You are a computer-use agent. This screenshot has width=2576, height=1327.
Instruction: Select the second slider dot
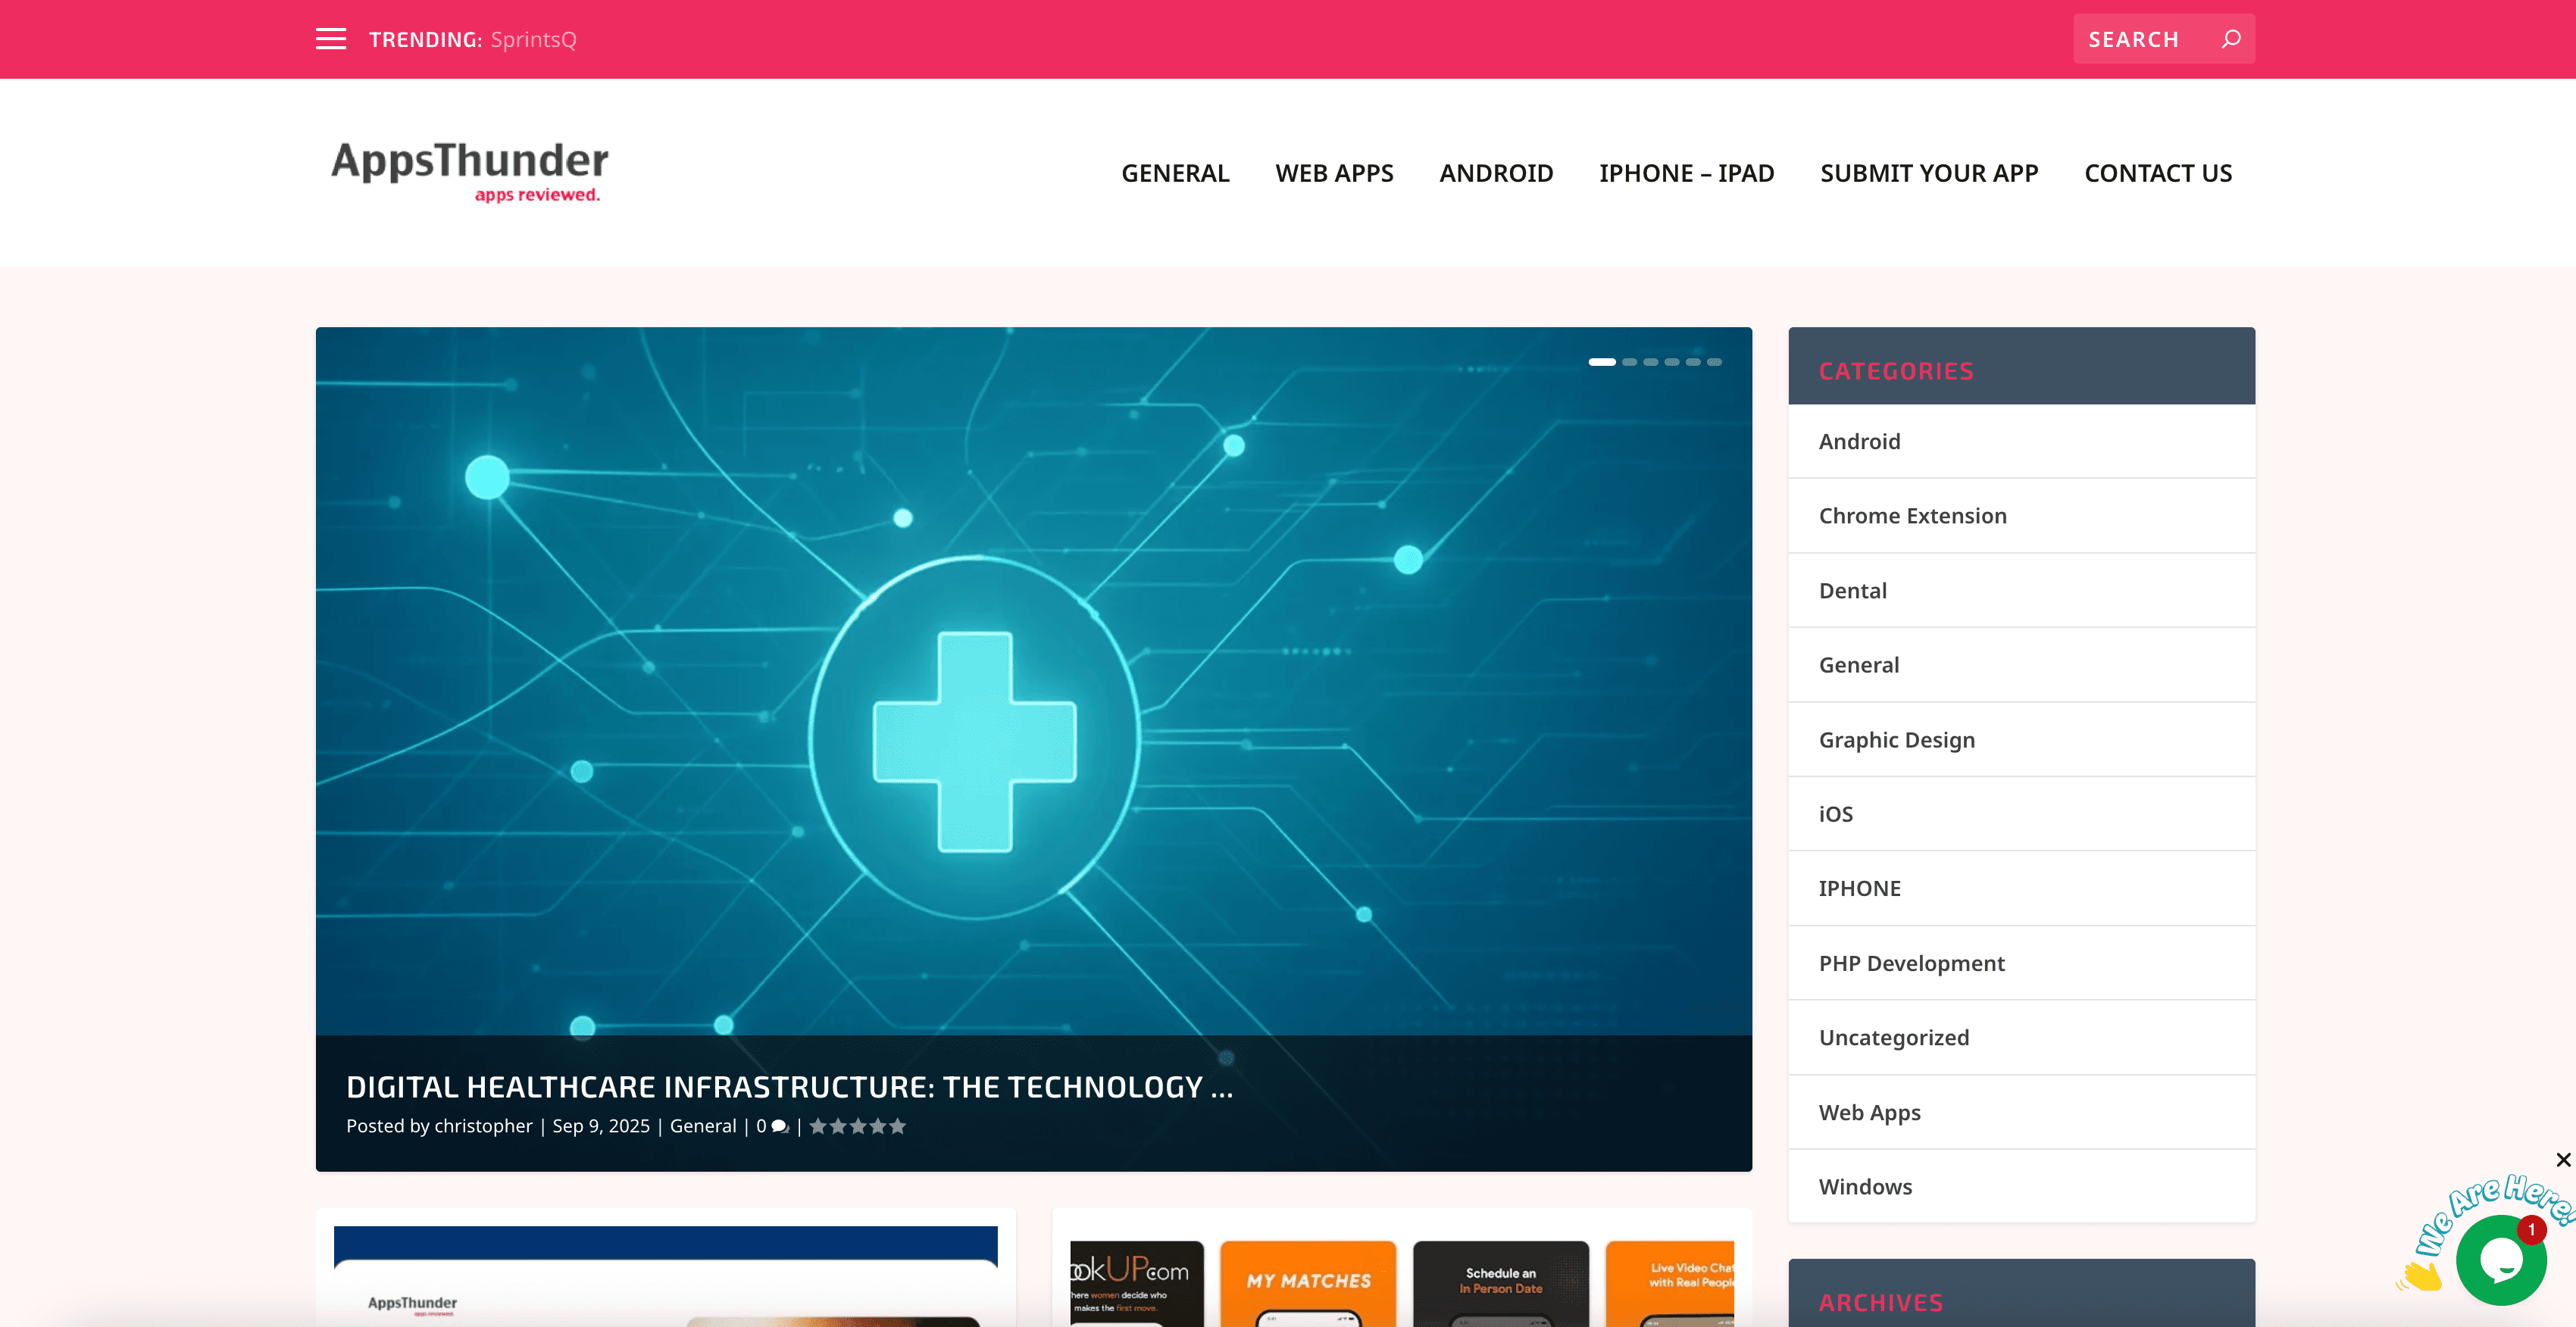tap(1630, 362)
